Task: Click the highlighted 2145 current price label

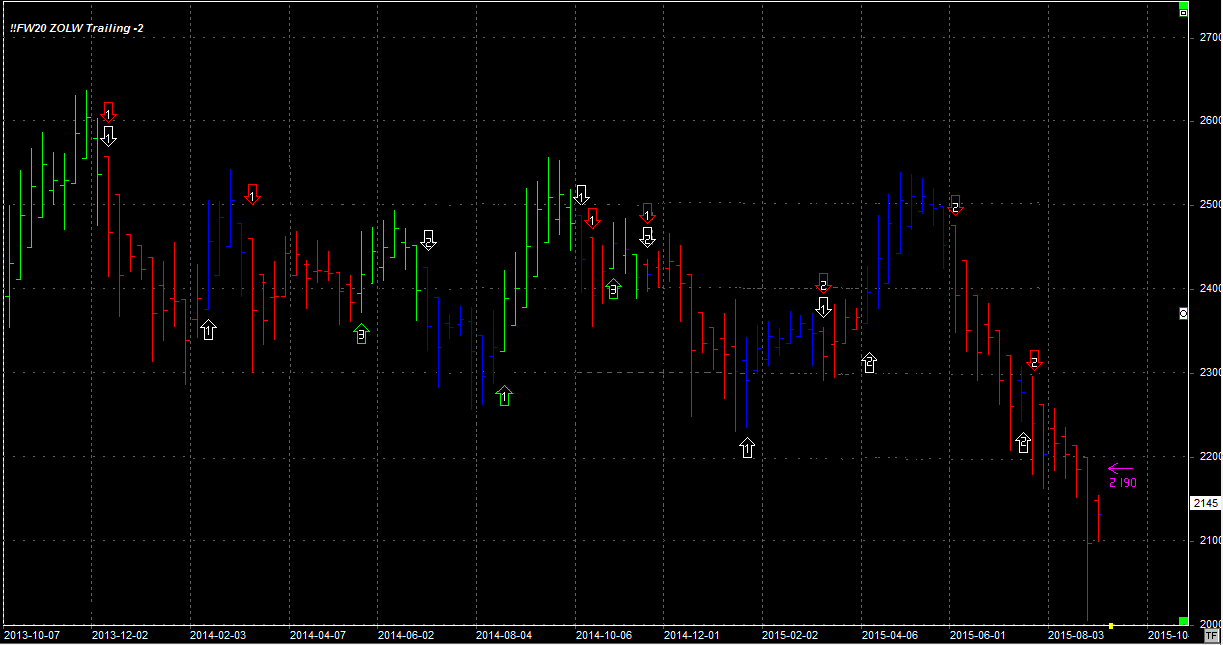Action: (x=1205, y=503)
